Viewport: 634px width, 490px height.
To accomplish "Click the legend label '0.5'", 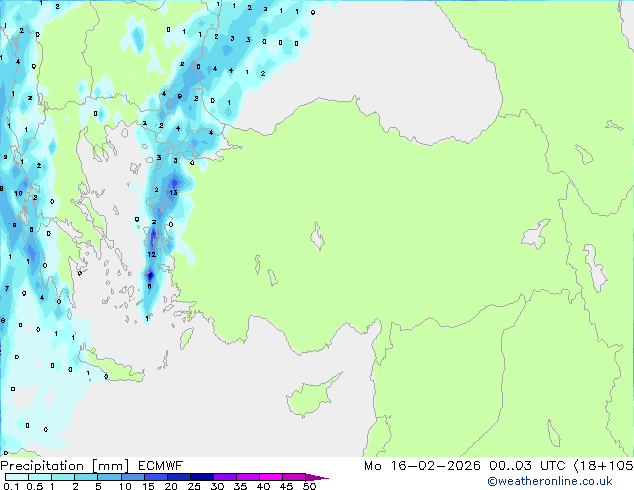I will click(34, 486).
